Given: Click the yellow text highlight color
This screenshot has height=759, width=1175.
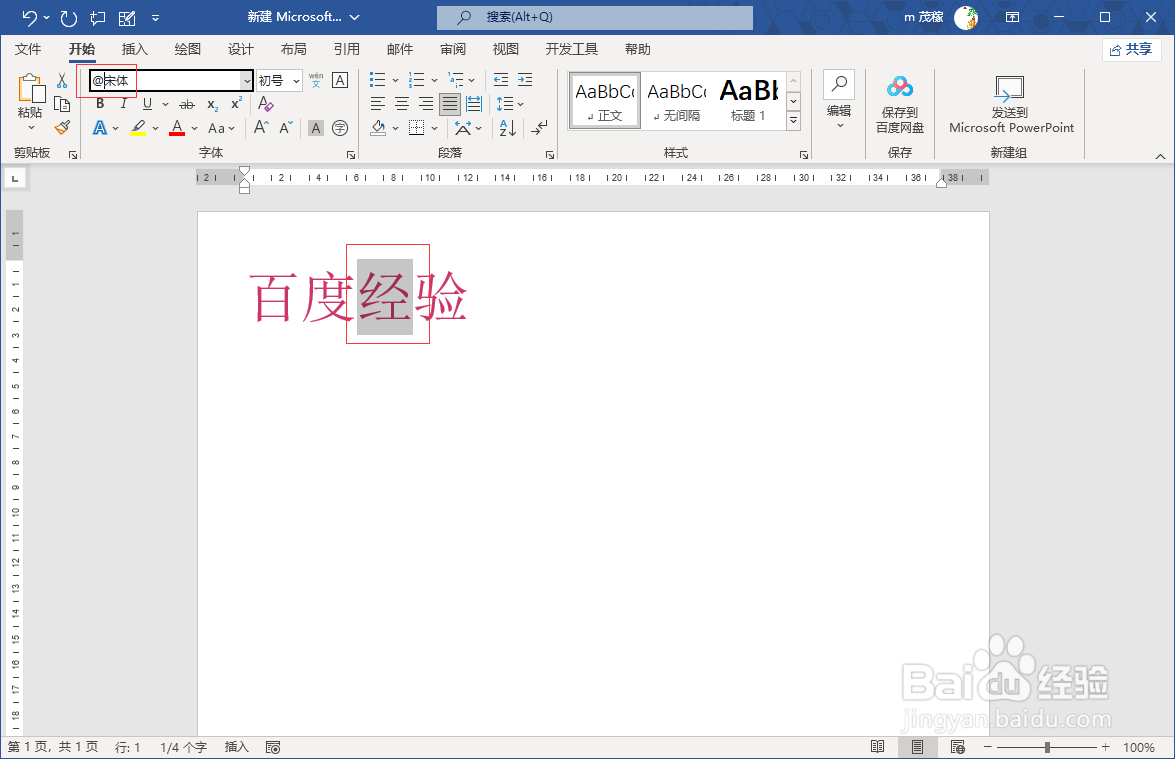Looking at the screenshot, I should point(139,128).
